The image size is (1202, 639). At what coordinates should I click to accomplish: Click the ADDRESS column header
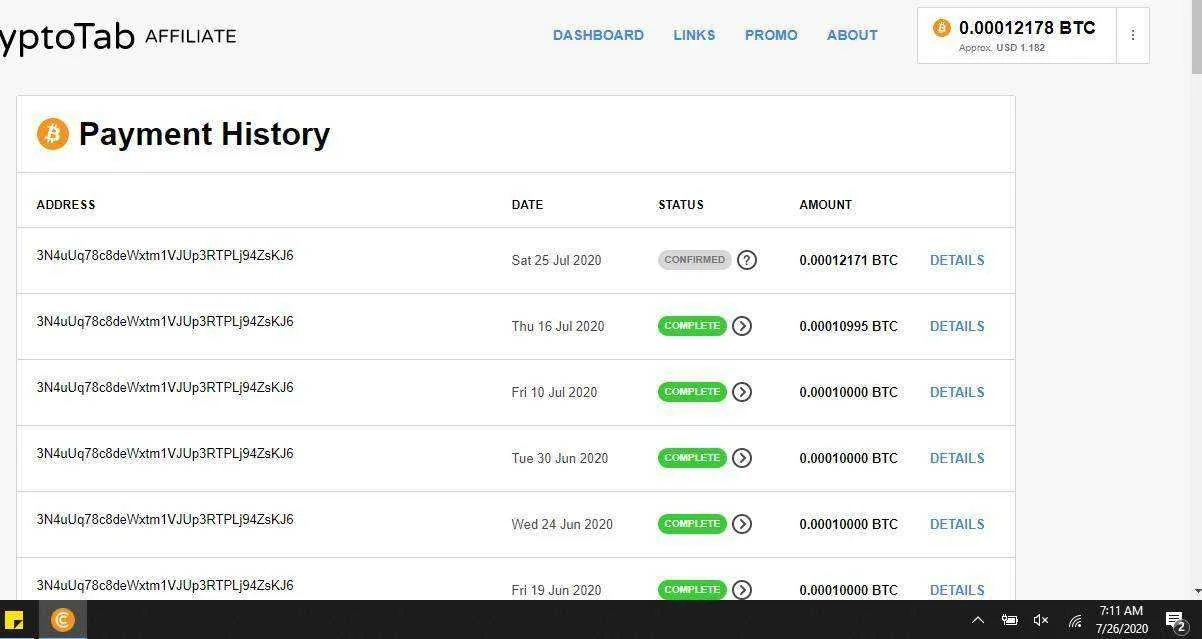(x=66, y=204)
